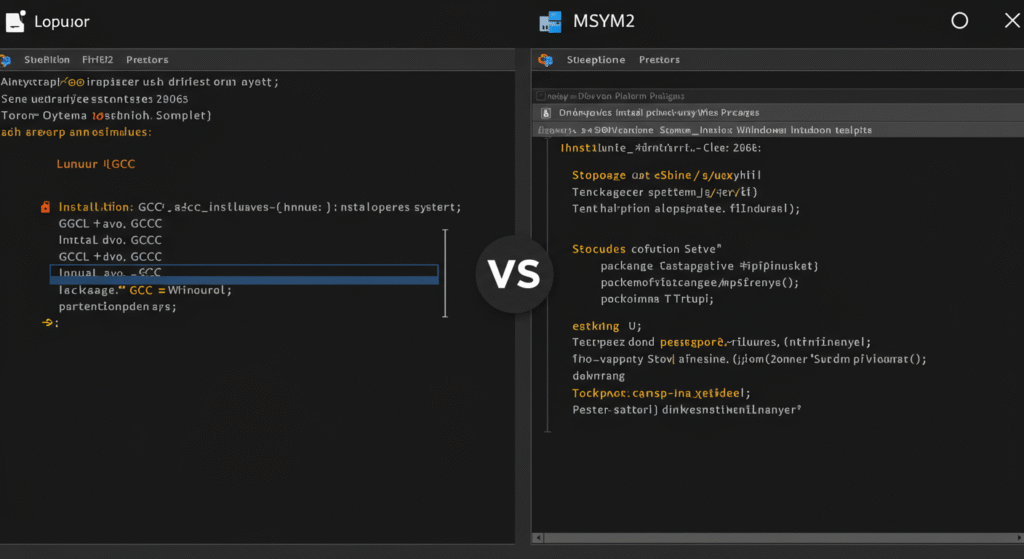
Task: Open the Pretors menu in left window
Action: click(147, 60)
